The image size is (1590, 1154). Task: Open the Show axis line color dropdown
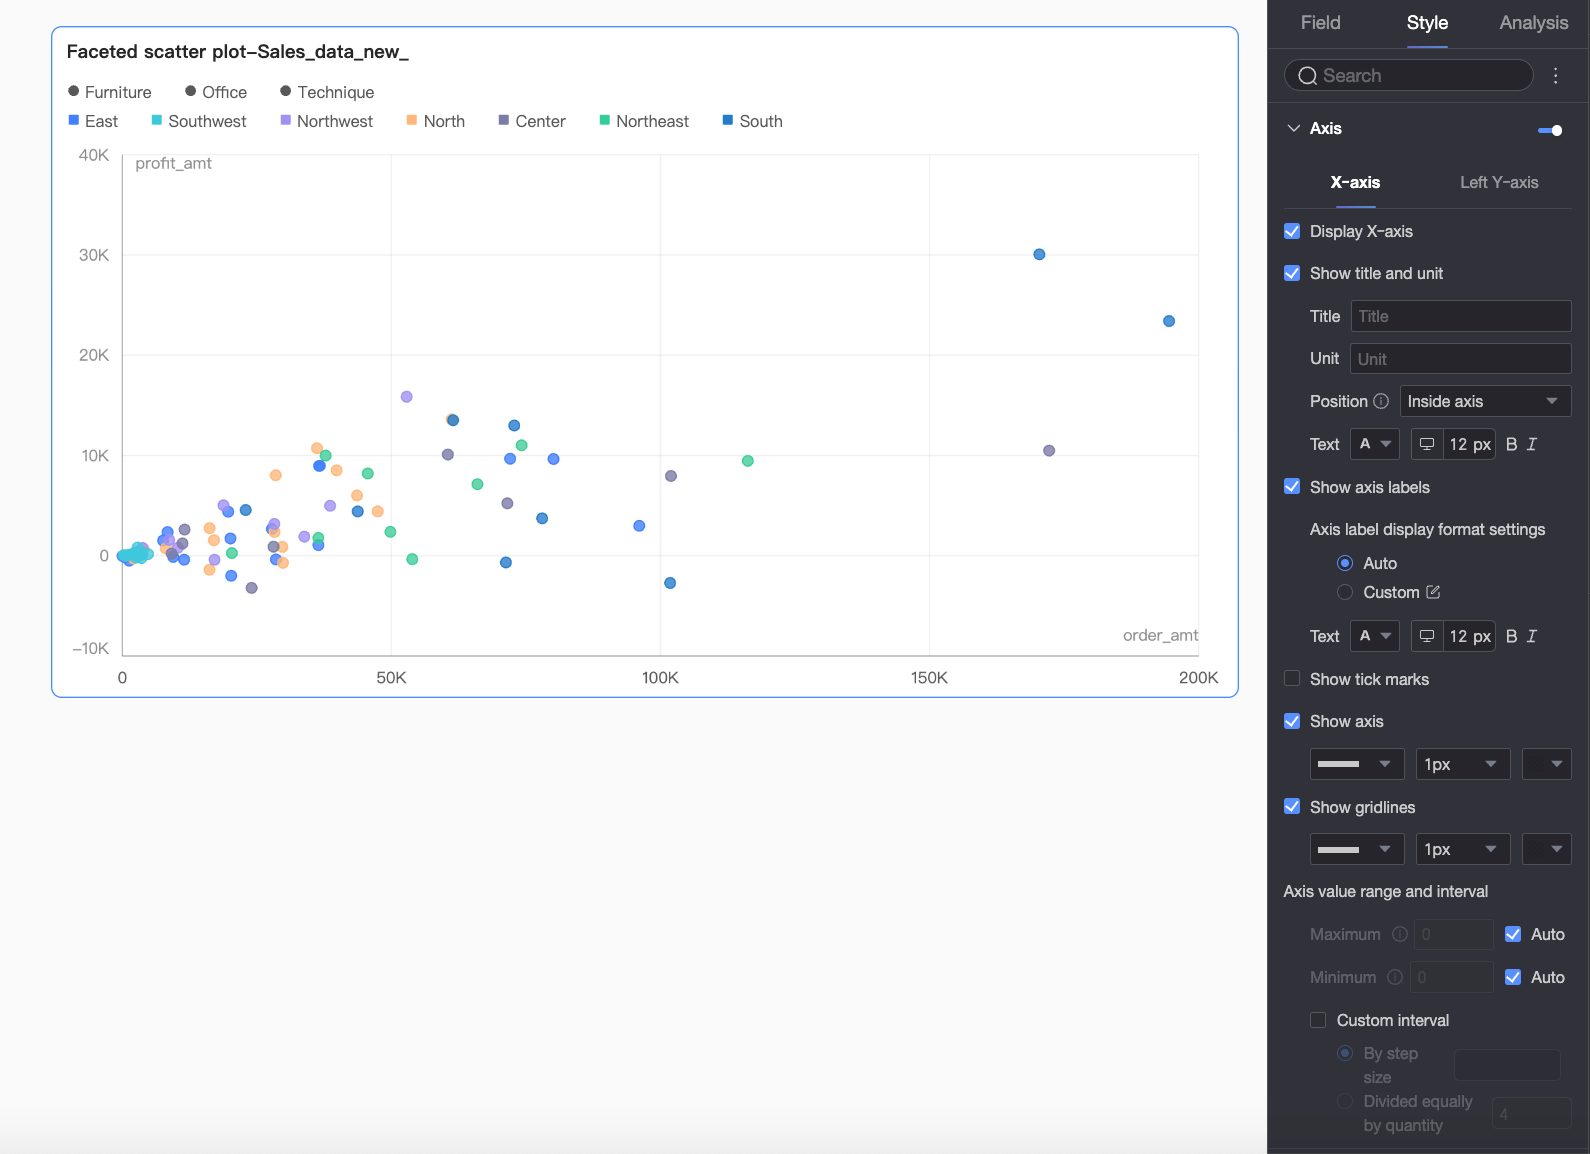(1546, 764)
